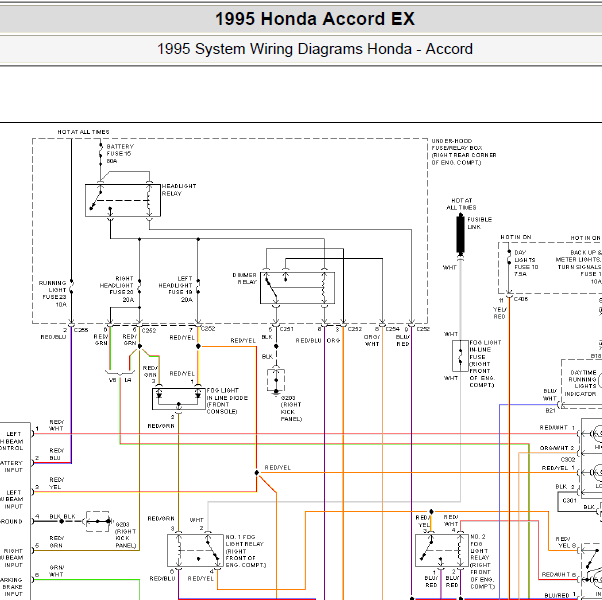The image size is (602, 600).
Task: Click the Hot At All Times label above fuse box
Action: click(x=83, y=132)
